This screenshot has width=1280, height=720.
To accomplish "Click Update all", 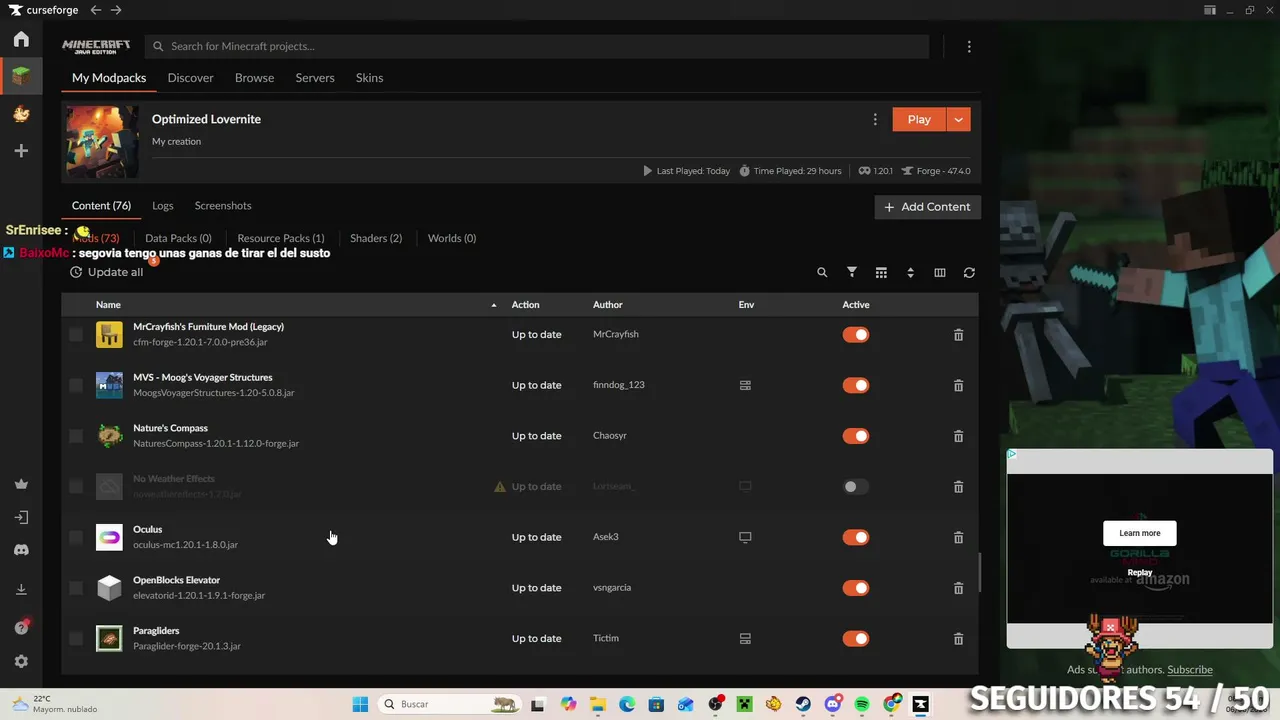I will click(106, 272).
